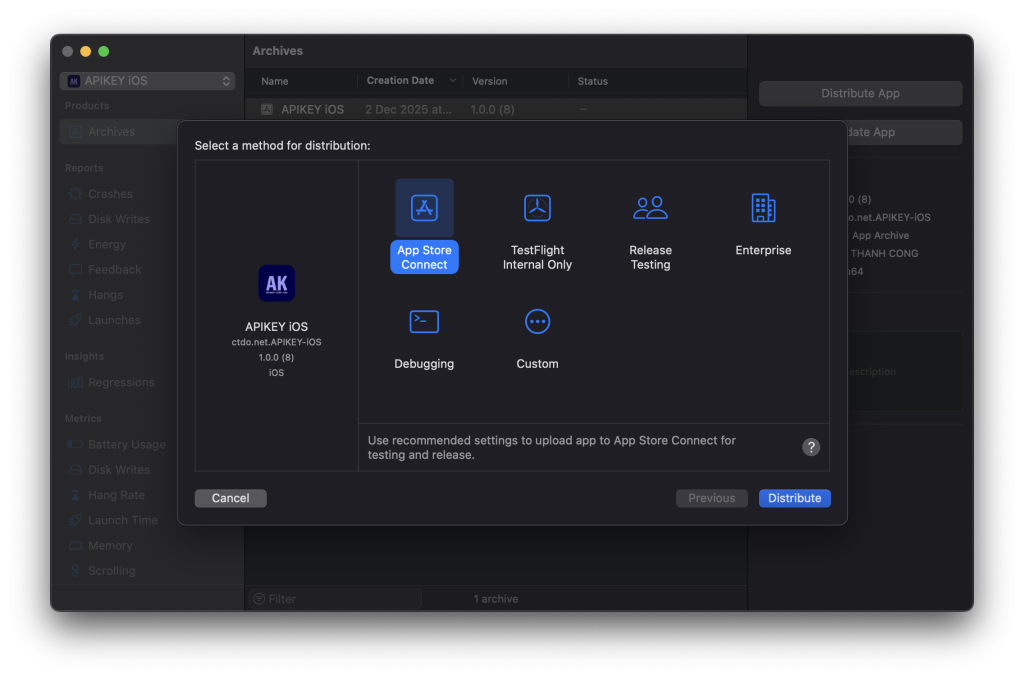Open Regressions under Insights
Viewport: 1024px width, 678px height.
[x=121, y=382]
